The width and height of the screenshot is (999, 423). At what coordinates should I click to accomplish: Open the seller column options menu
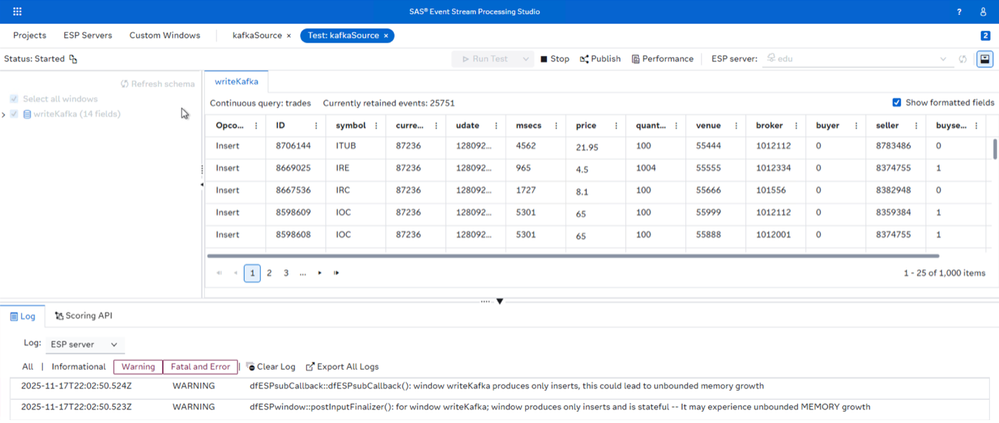pyautogui.click(x=915, y=125)
